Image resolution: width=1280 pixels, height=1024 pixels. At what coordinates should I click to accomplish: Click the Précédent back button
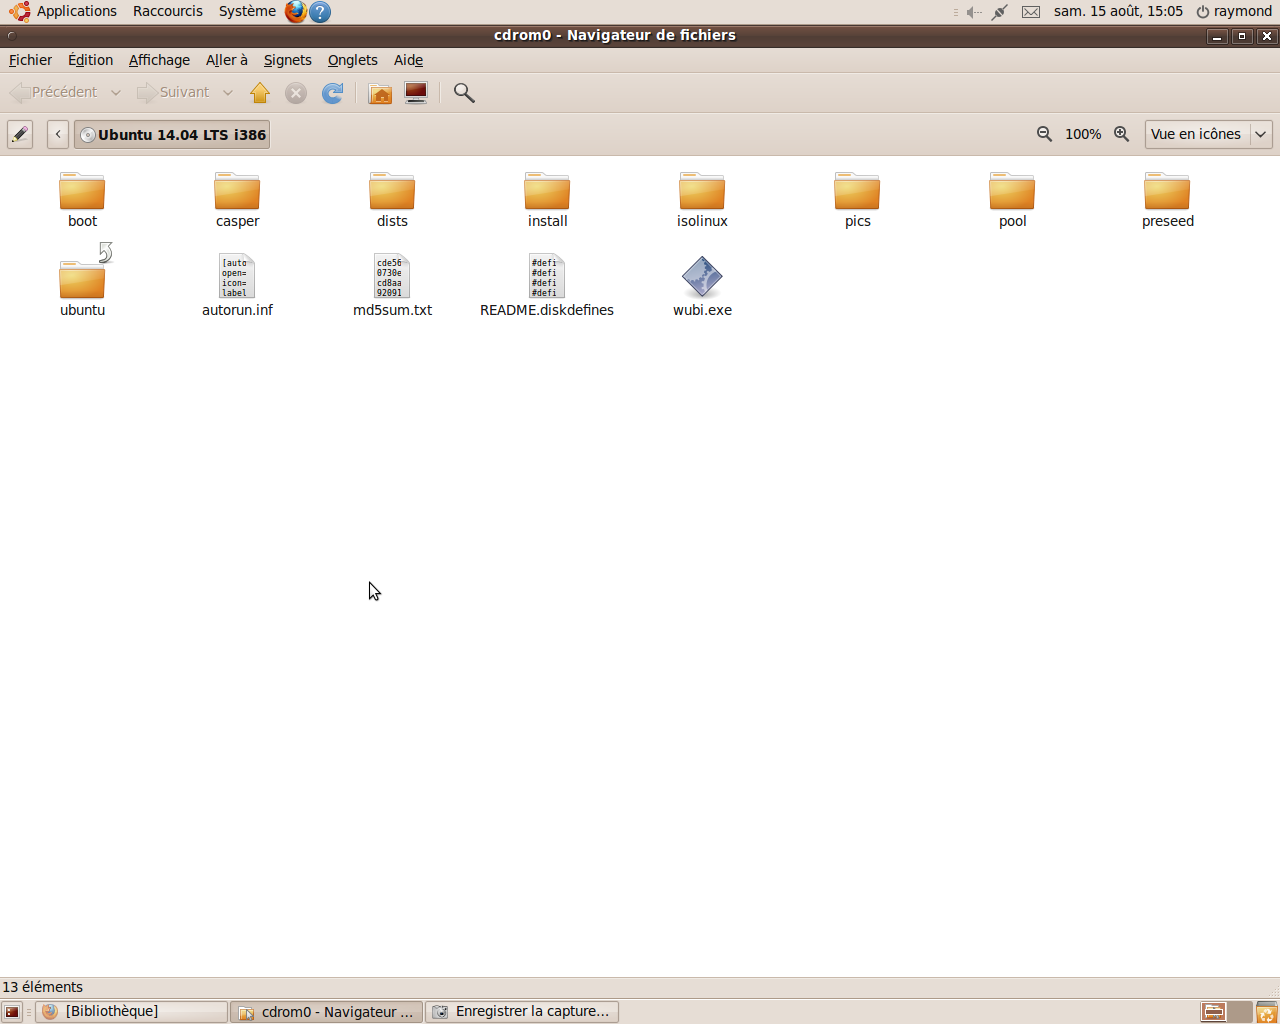click(x=55, y=93)
